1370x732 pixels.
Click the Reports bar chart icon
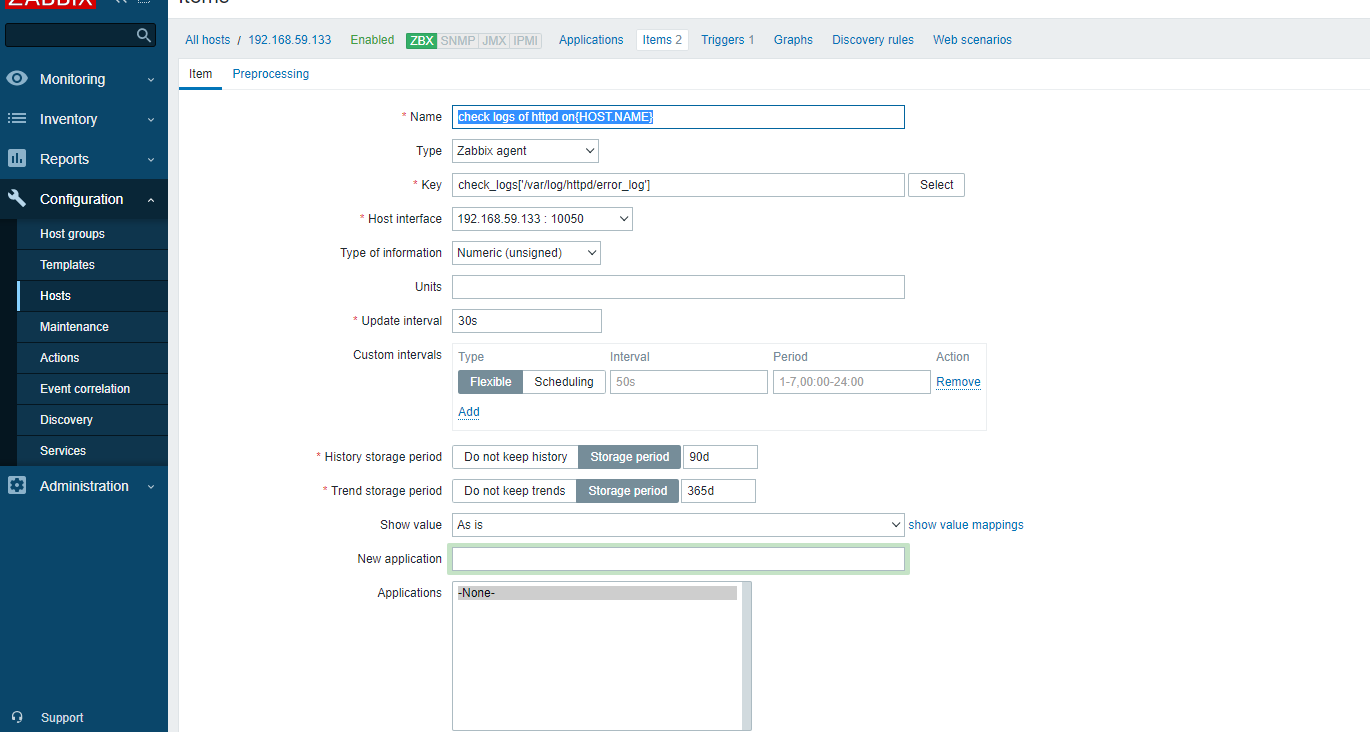pyautogui.click(x=17, y=159)
